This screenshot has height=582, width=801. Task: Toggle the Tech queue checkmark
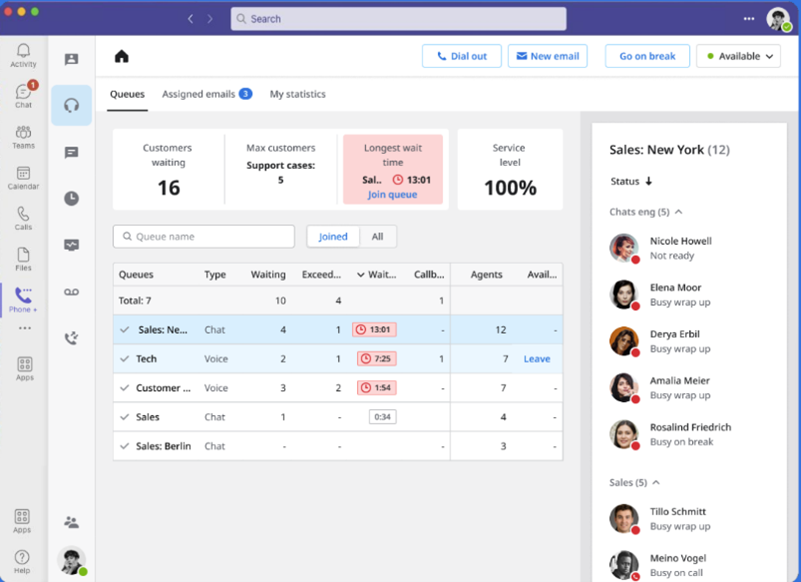[x=125, y=359]
